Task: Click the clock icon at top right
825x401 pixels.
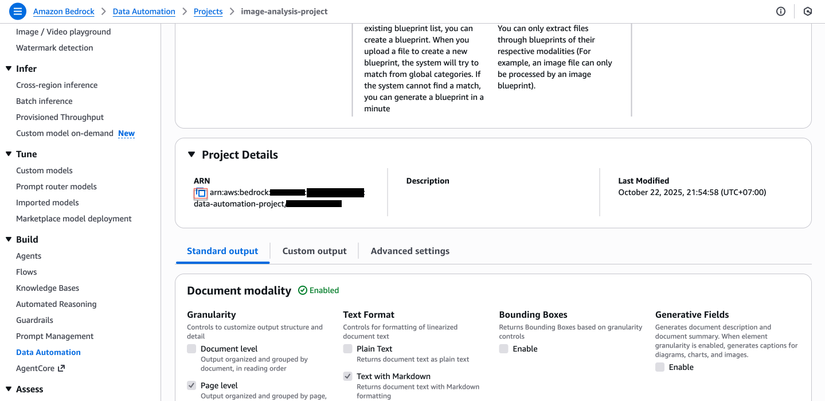Action: (808, 11)
